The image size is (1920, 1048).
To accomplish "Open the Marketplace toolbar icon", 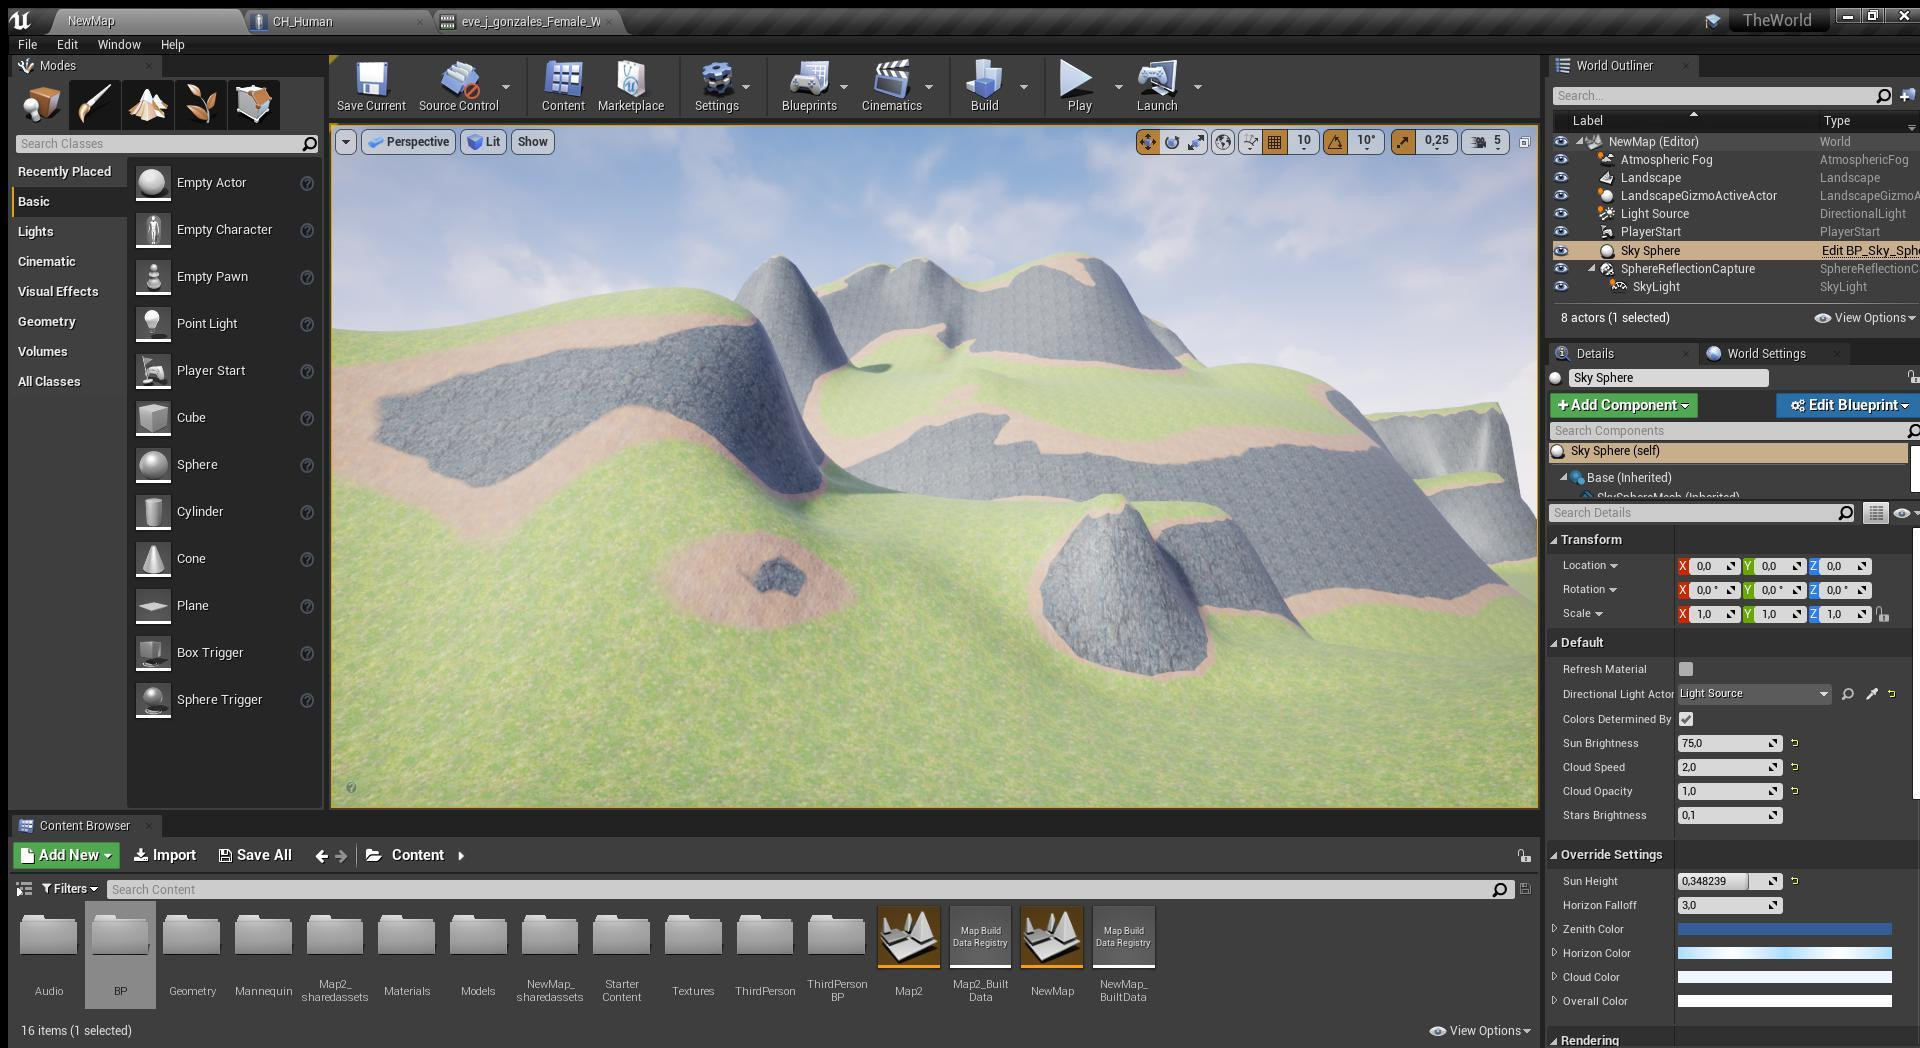I will point(631,86).
